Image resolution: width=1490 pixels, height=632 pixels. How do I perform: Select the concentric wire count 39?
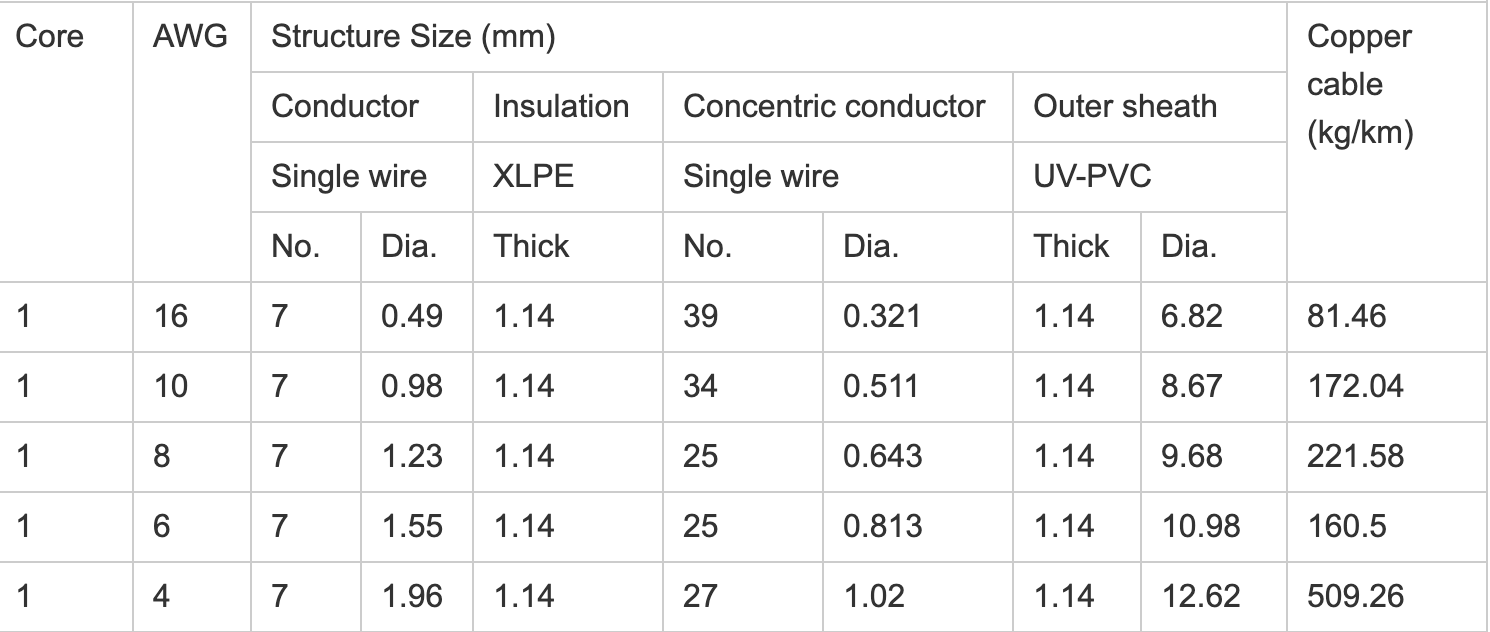click(700, 317)
